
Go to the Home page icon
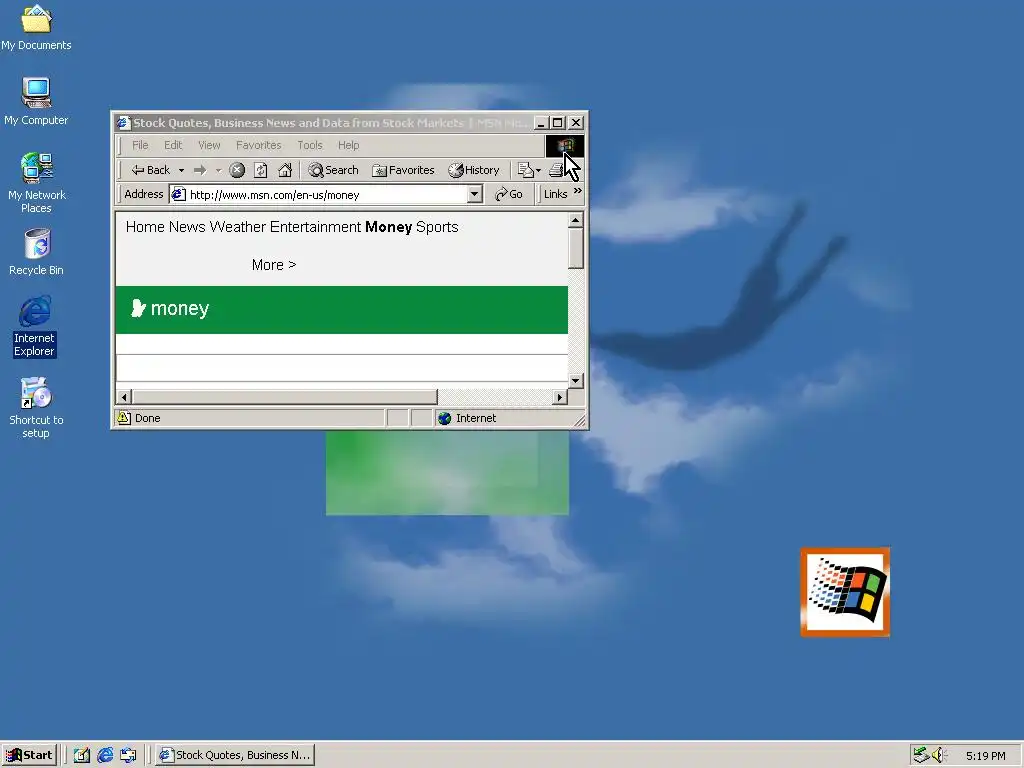tap(285, 170)
